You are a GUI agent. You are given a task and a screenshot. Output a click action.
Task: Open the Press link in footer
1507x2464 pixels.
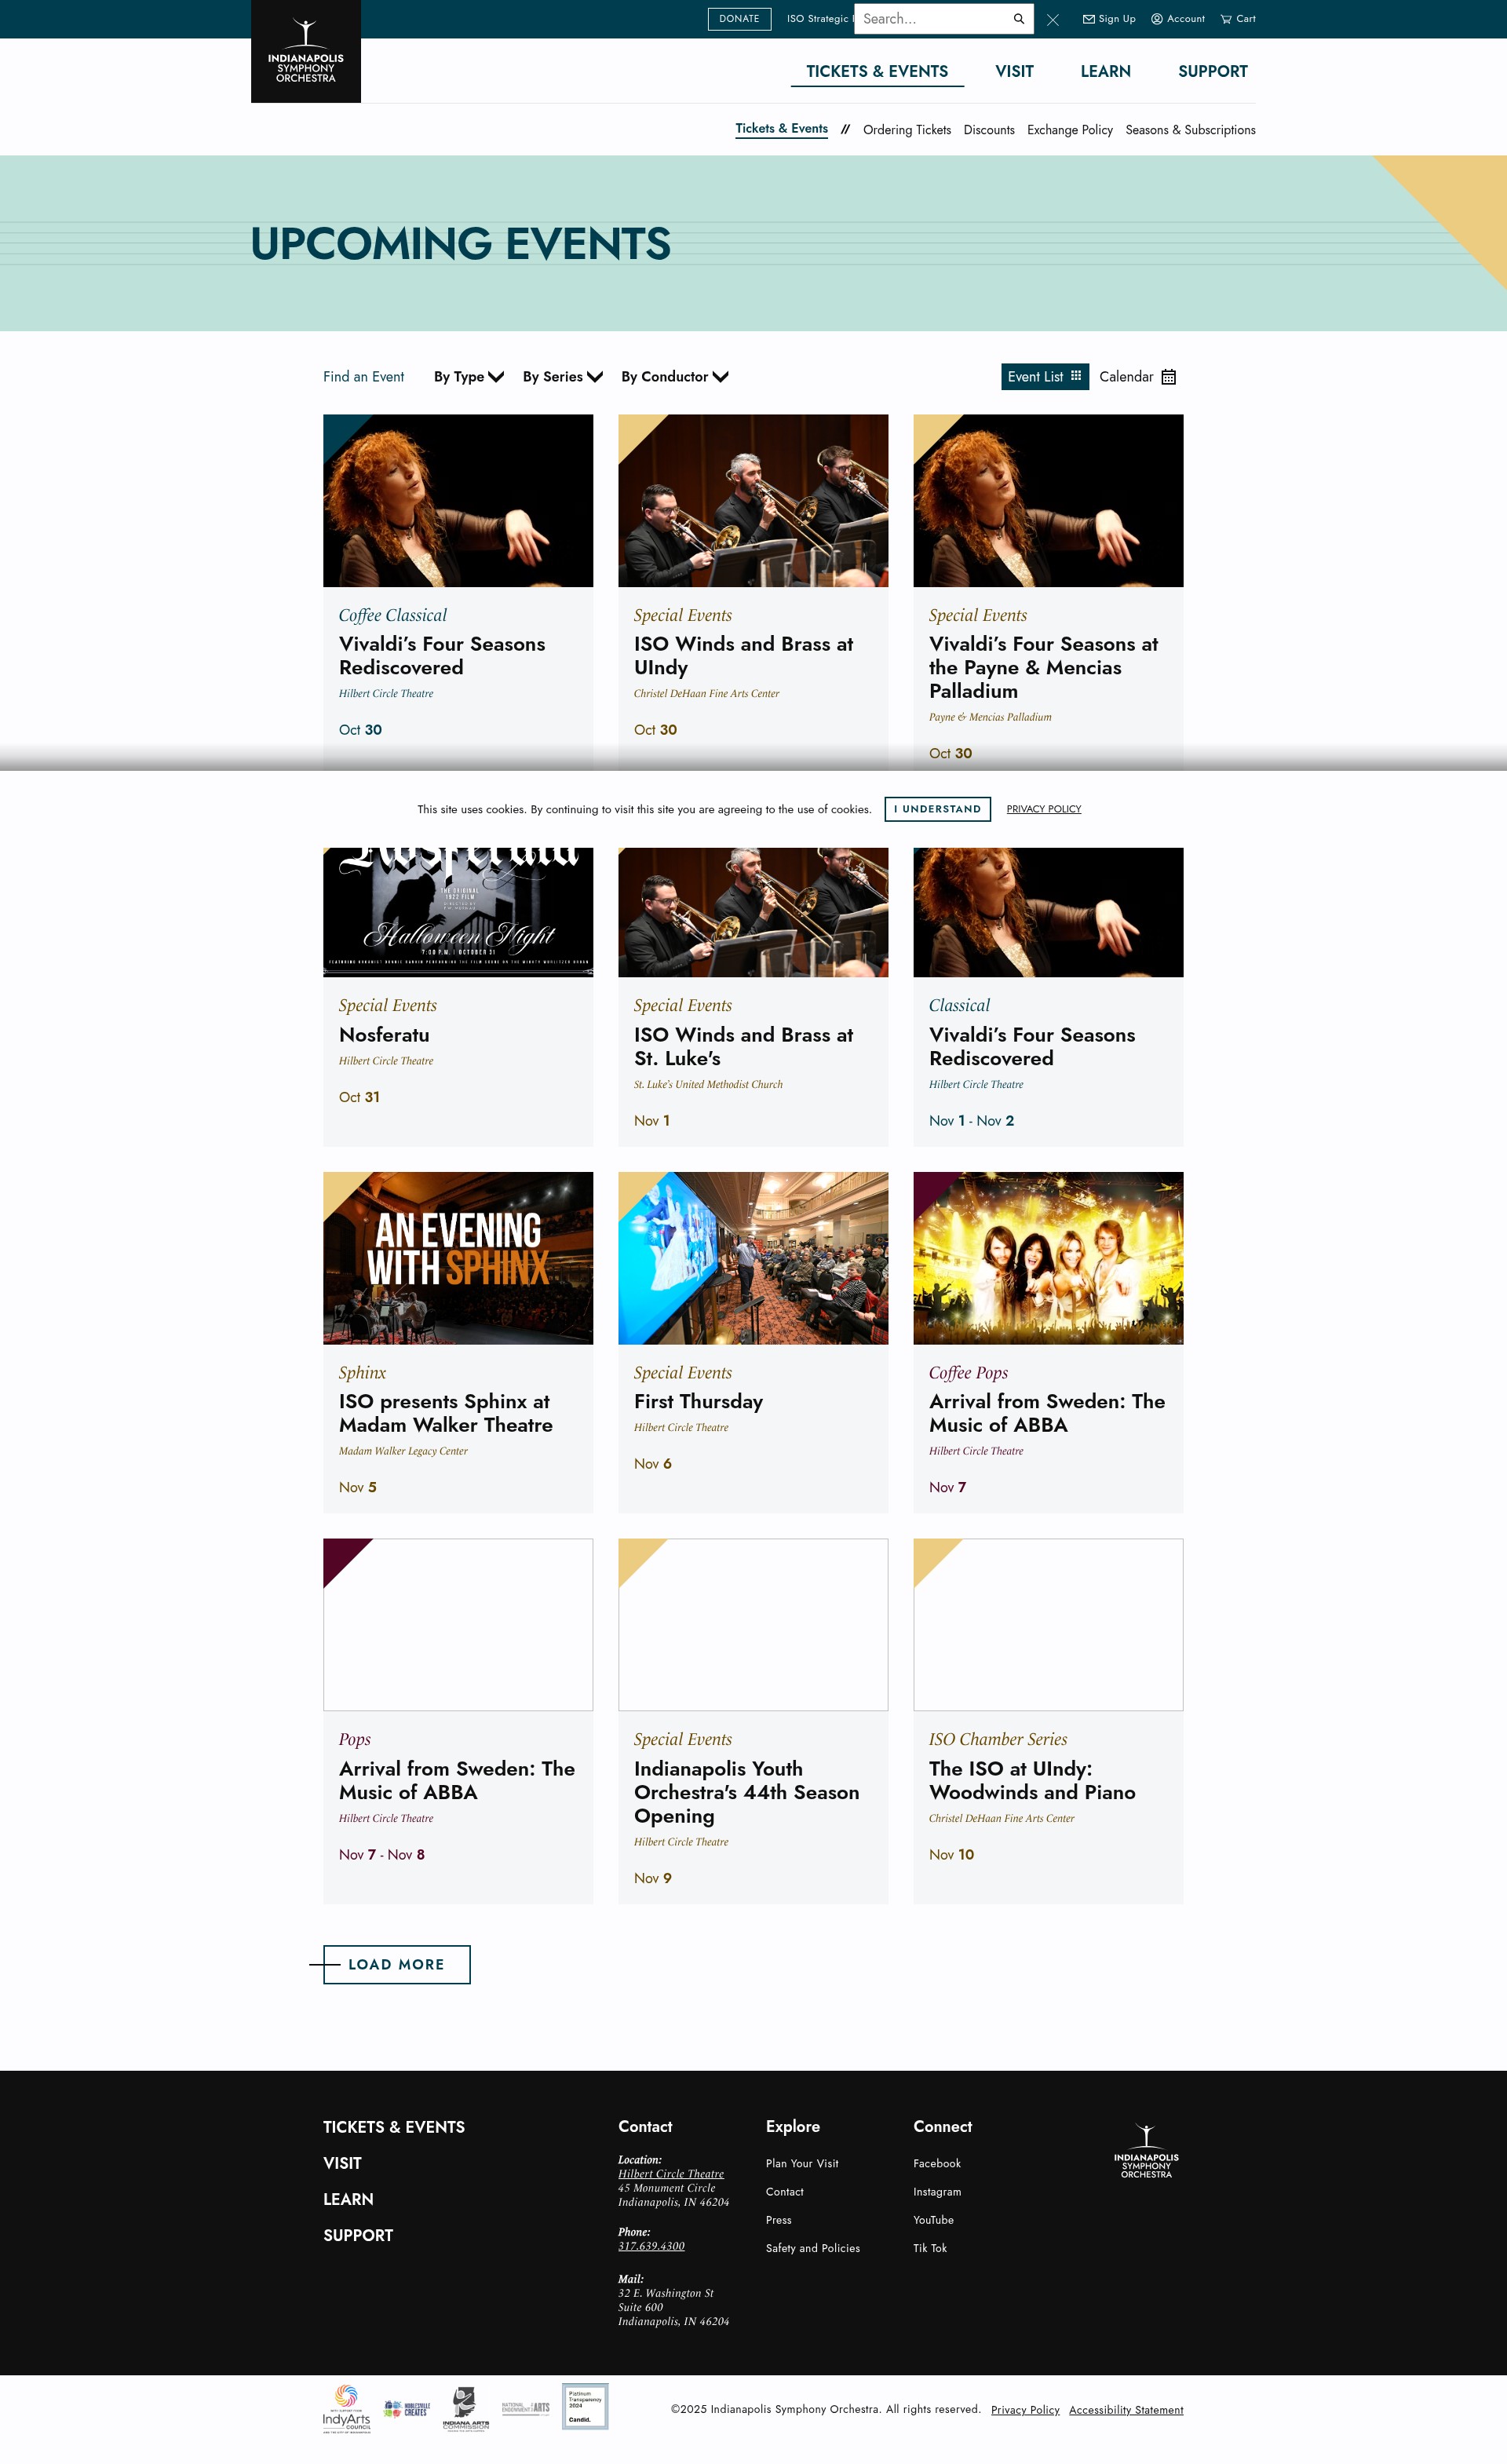click(x=779, y=2220)
